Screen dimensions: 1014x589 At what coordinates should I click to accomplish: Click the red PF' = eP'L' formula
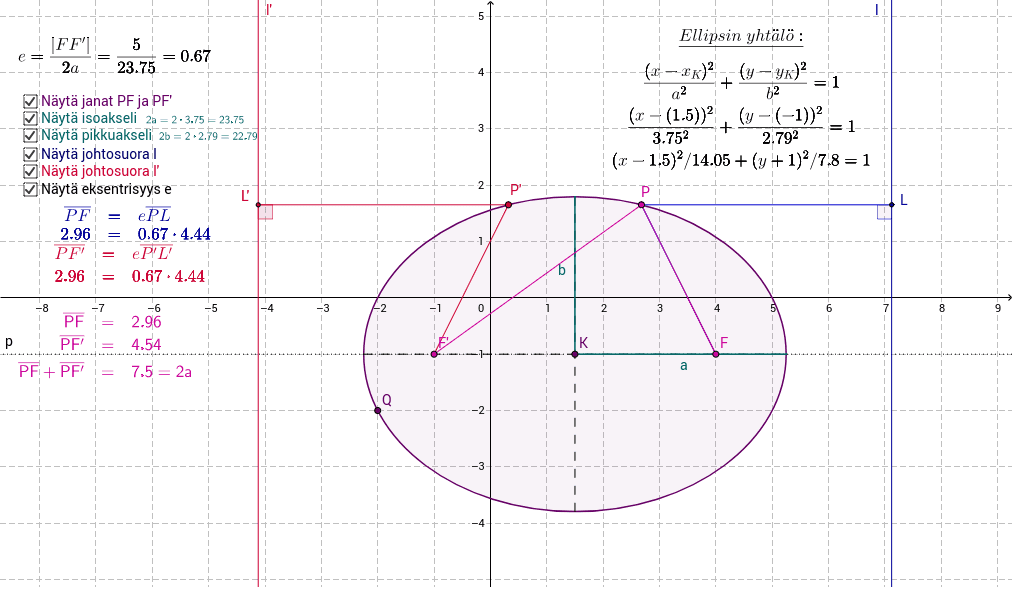point(113,253)
